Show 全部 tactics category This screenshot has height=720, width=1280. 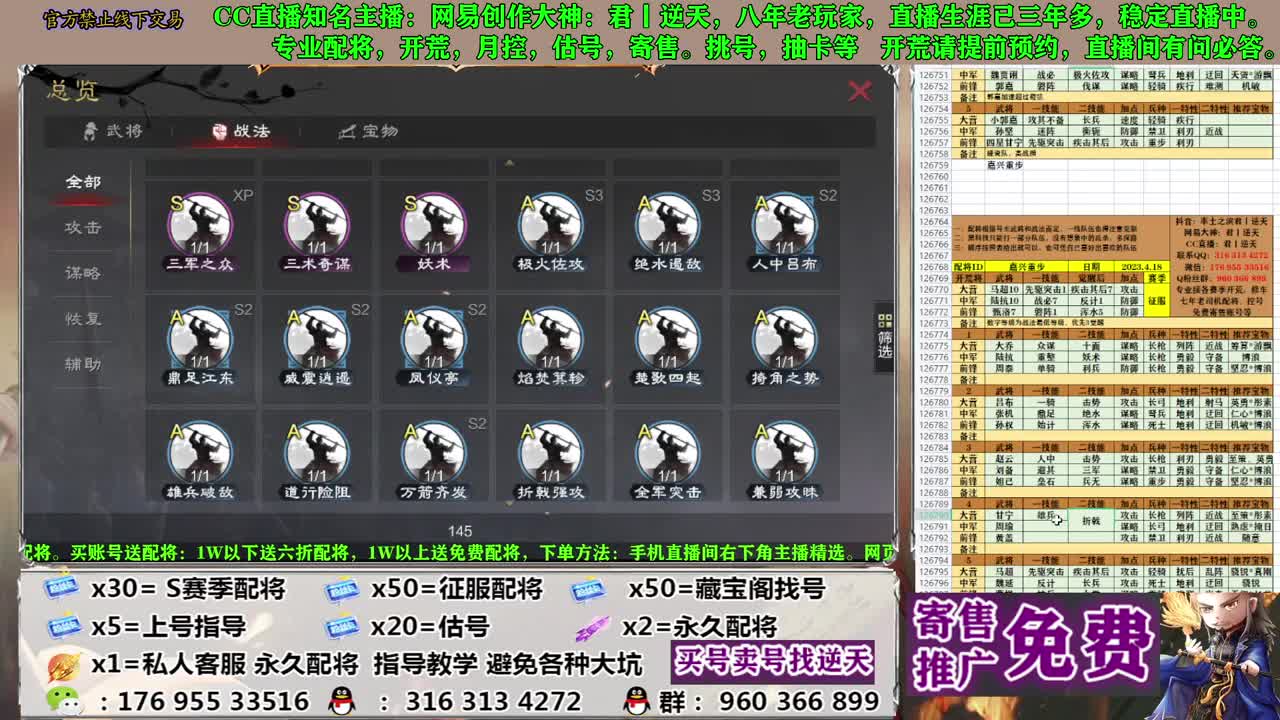tap(83, 182)
